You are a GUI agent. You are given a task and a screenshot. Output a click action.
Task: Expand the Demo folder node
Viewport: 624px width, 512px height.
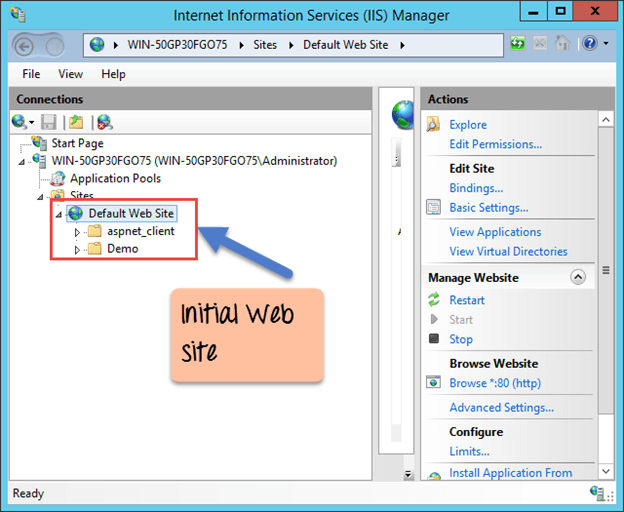77,249
